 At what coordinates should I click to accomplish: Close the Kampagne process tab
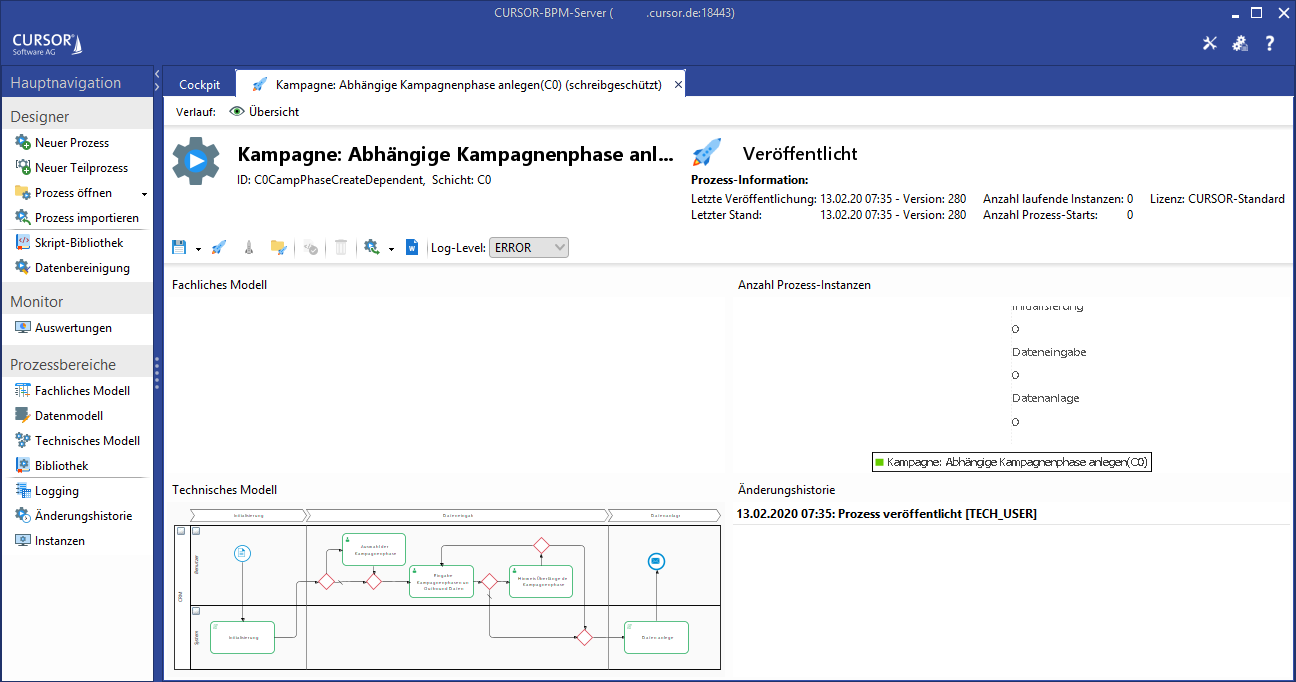tap(678, 85)
